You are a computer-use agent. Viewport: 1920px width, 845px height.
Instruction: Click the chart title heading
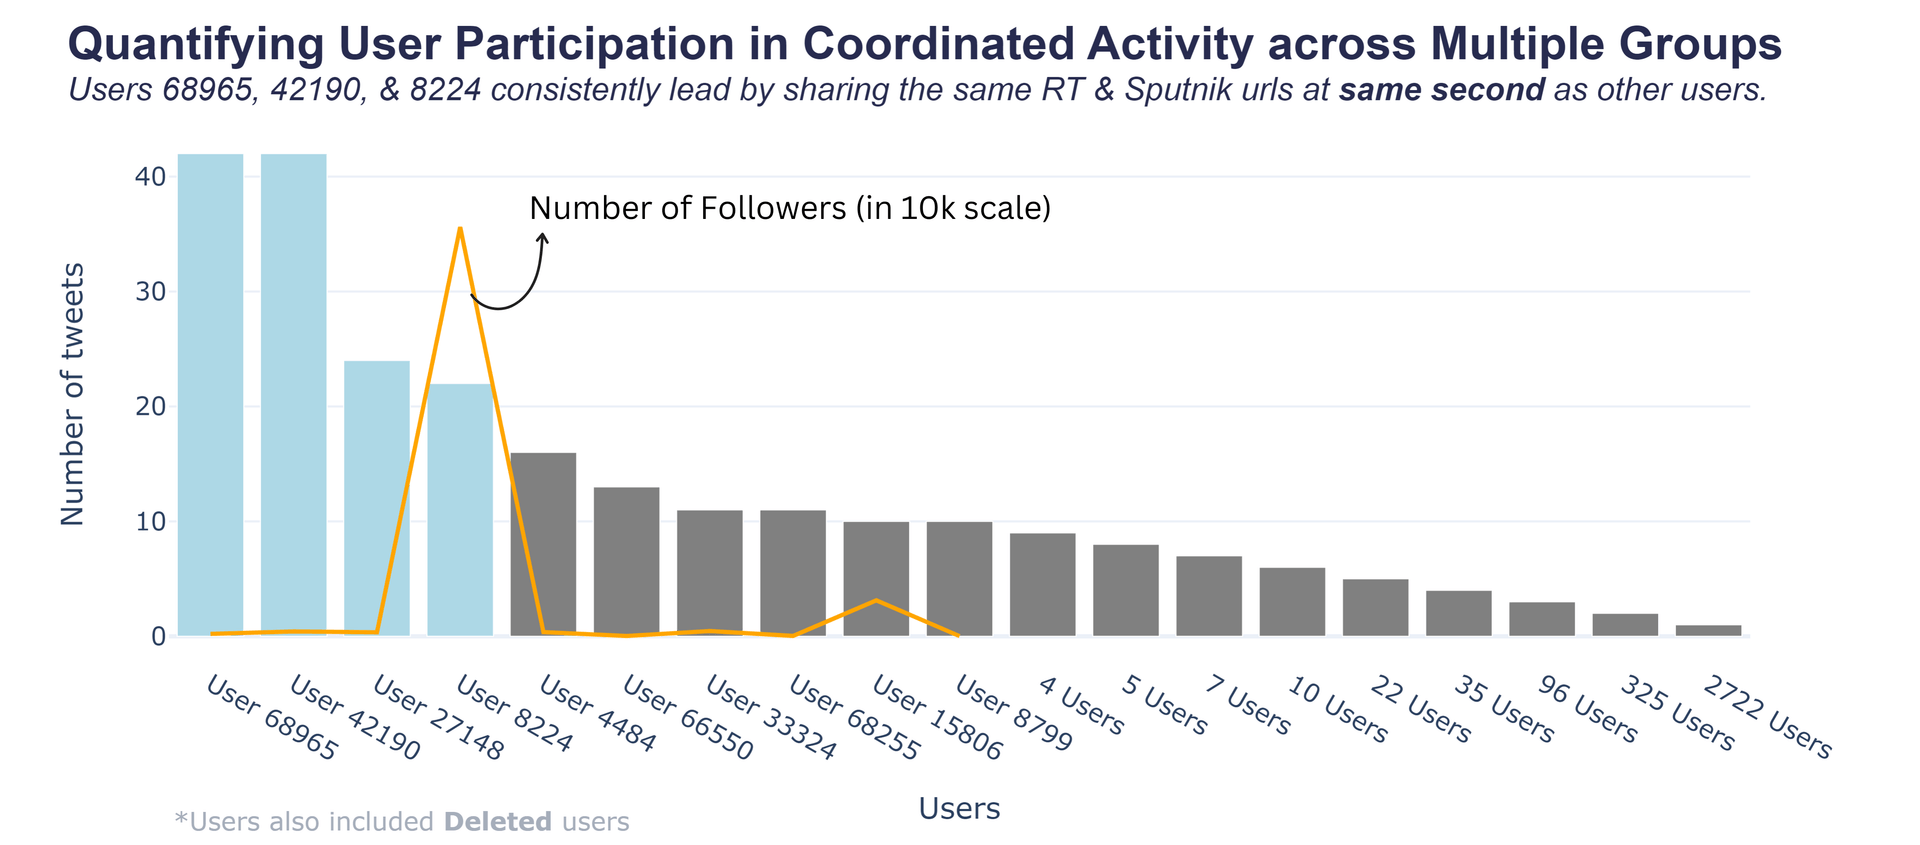click(924, 44)
